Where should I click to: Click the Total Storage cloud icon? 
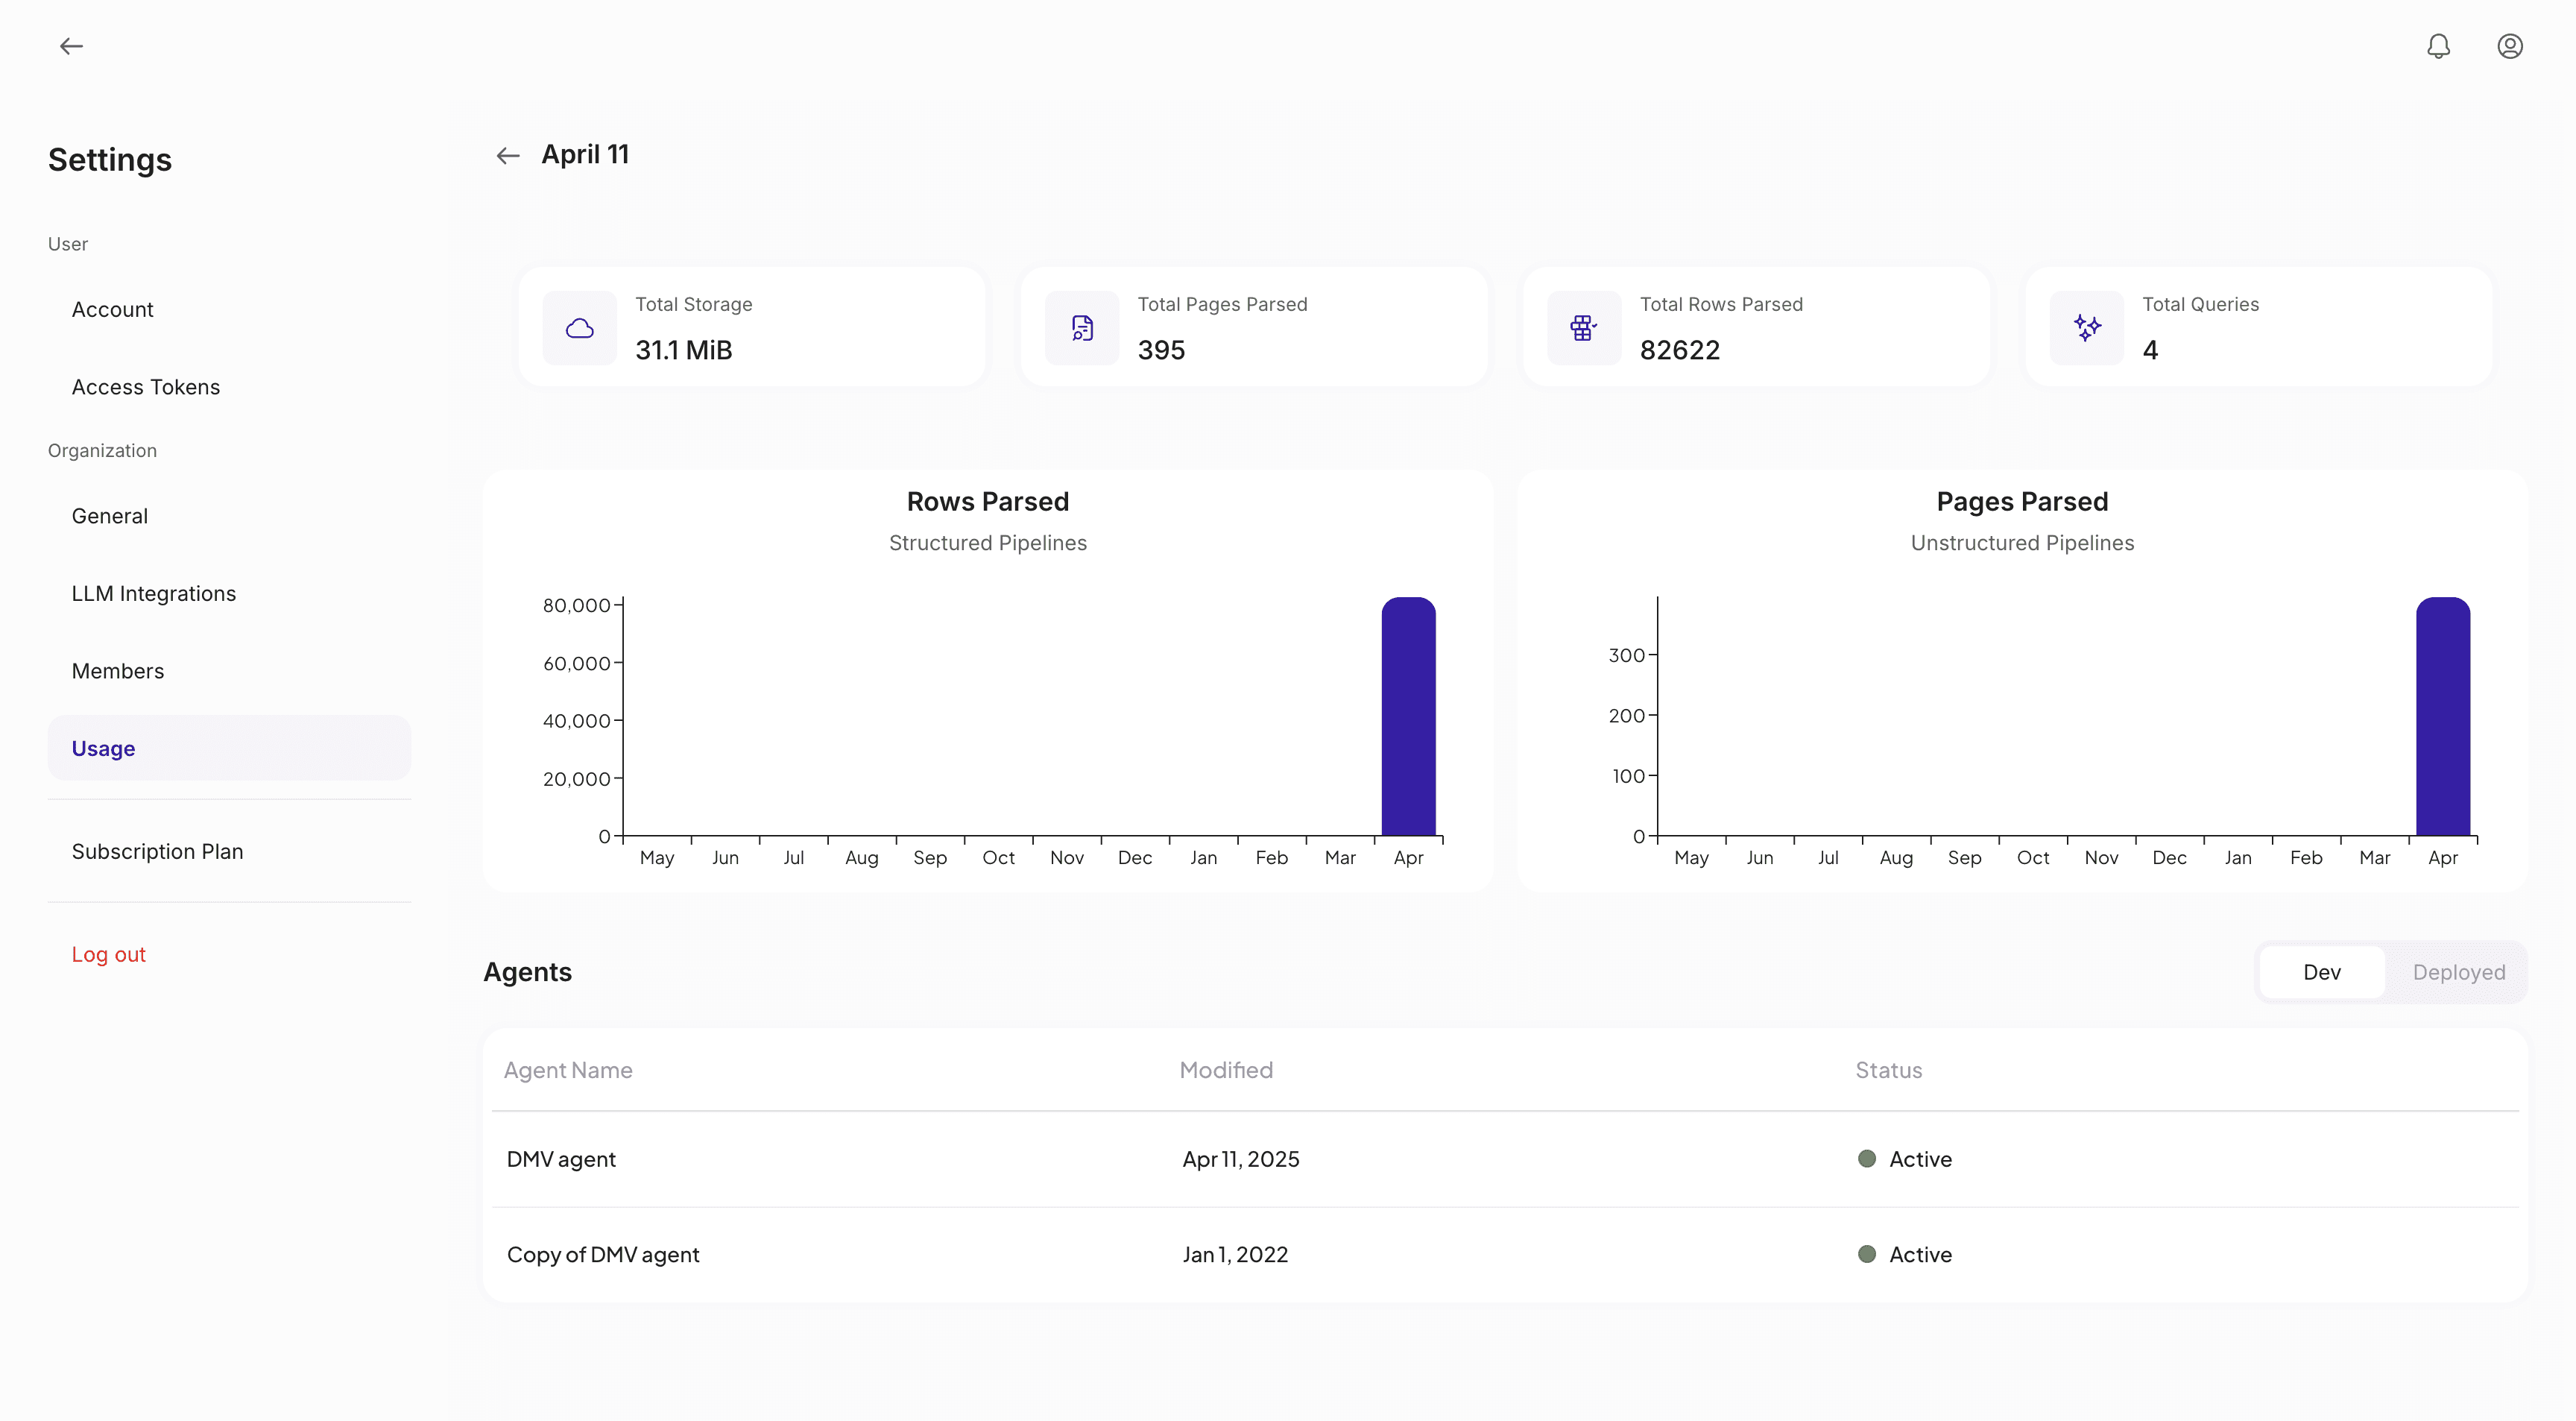tap(580, 327)
